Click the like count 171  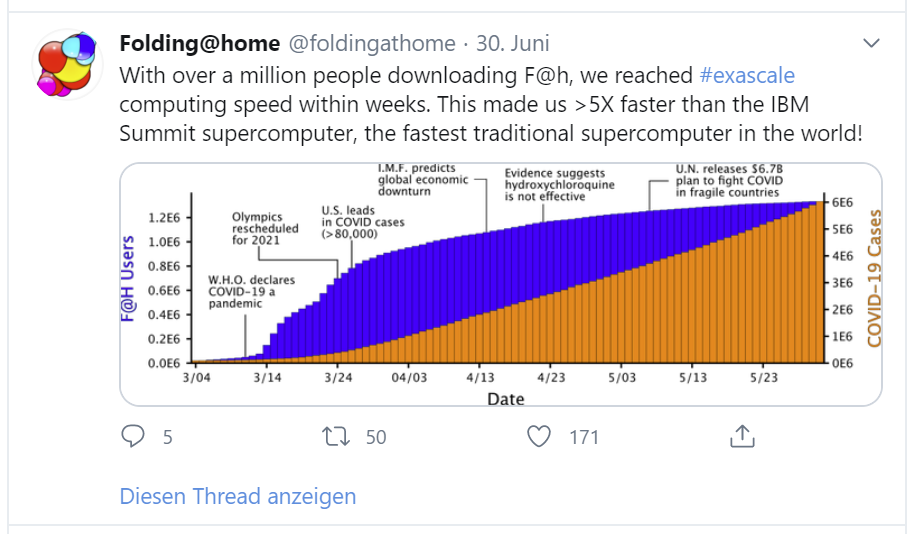pos(584,437)
